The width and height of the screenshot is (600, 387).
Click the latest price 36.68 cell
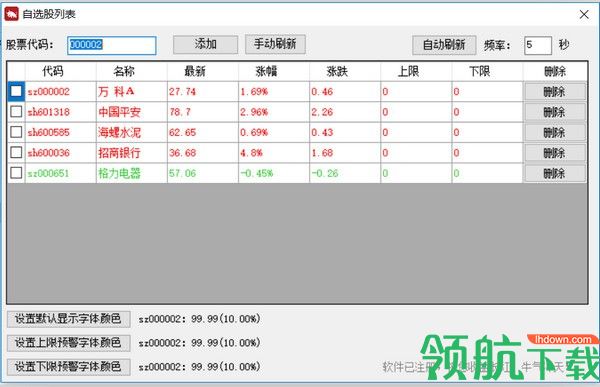[x=203, y=152]
